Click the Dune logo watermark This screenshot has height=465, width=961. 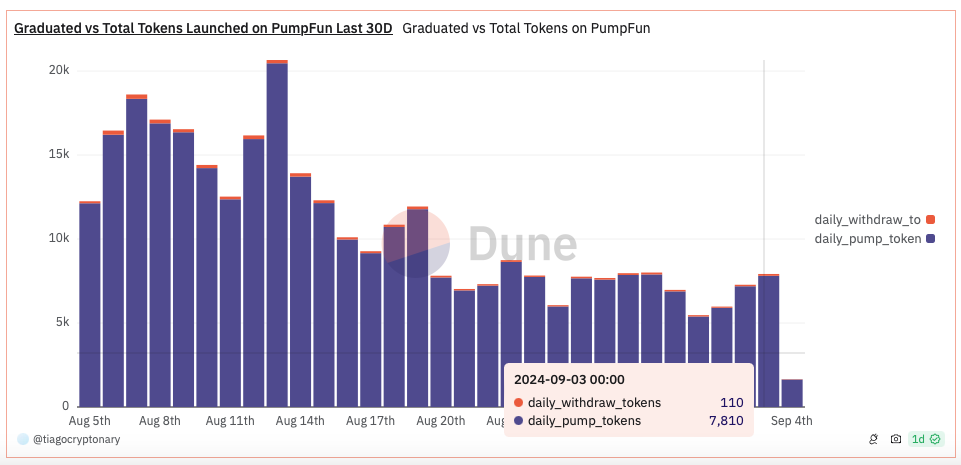480,244
